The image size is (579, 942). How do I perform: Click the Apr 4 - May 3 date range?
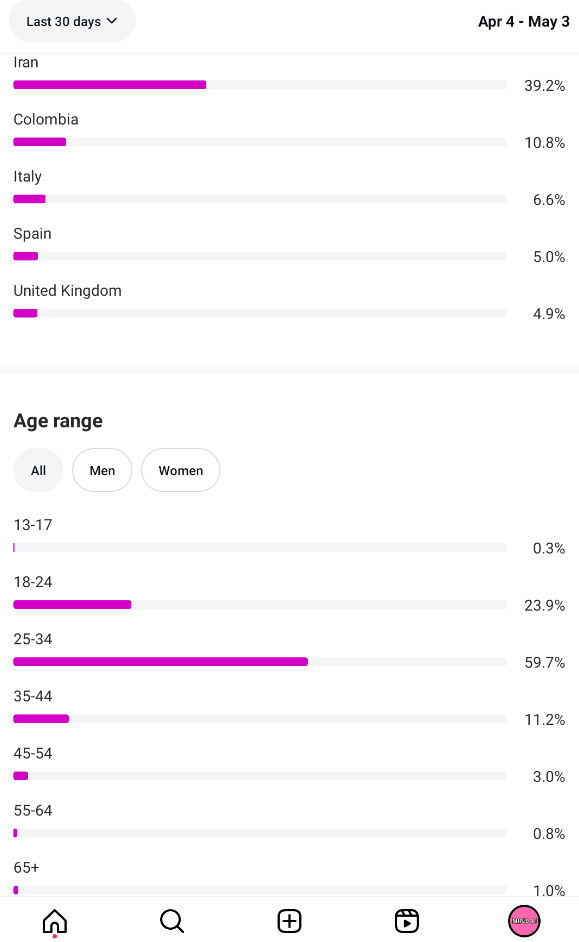click(523, 22)
